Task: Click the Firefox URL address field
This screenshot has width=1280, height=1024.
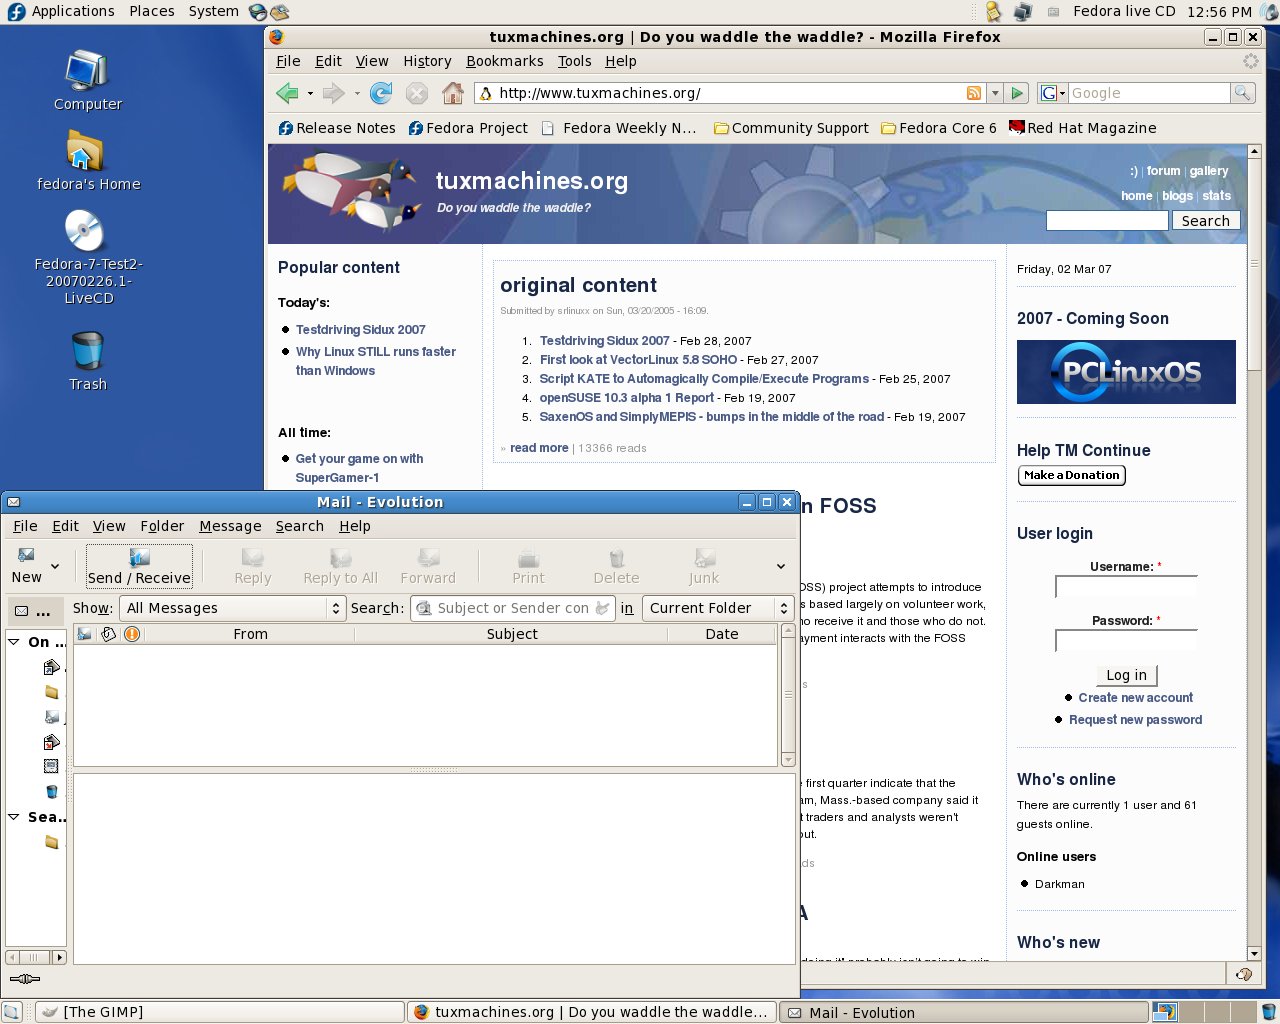Action: tap(730, 93)
